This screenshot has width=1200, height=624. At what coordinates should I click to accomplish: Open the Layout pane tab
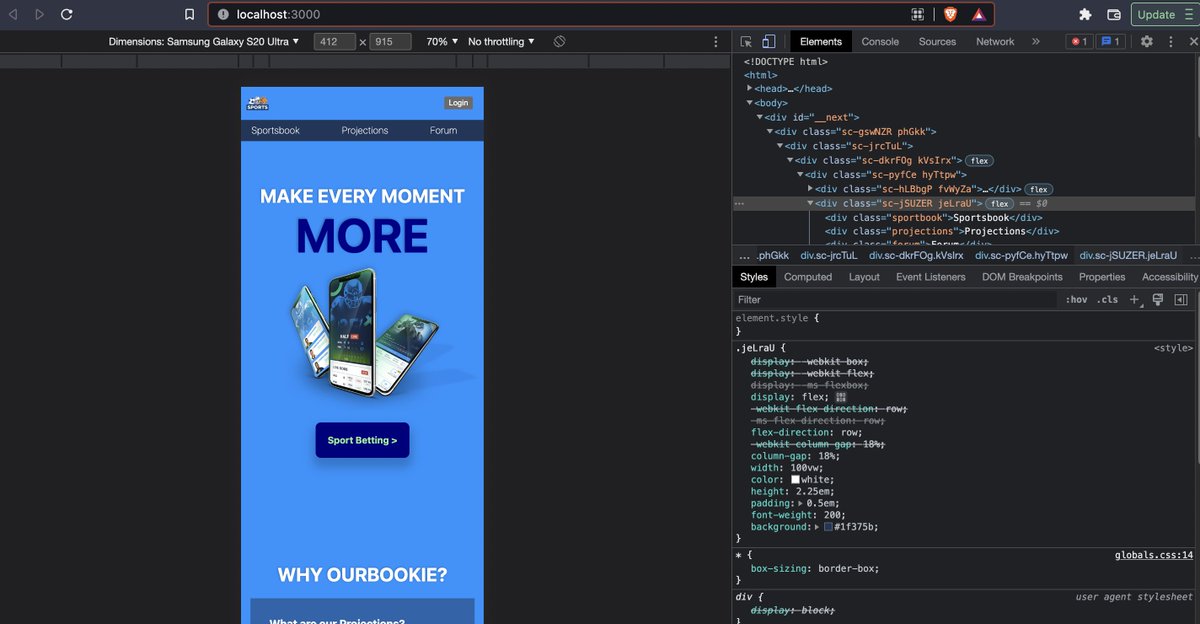coord(864,277)
